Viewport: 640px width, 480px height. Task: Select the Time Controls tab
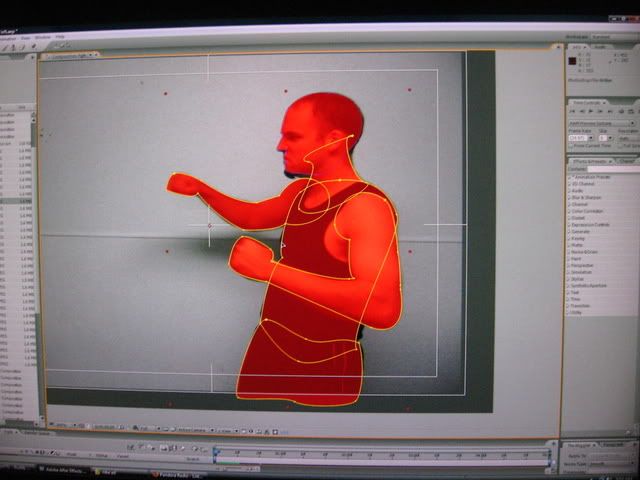(587, 103)
